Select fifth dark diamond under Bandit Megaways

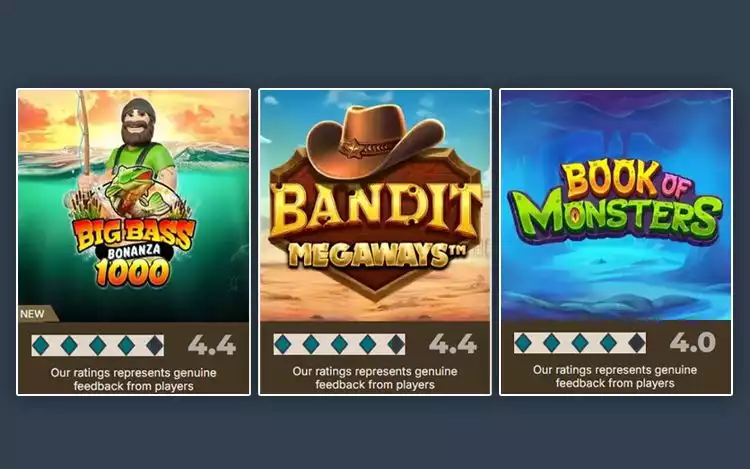397,344
